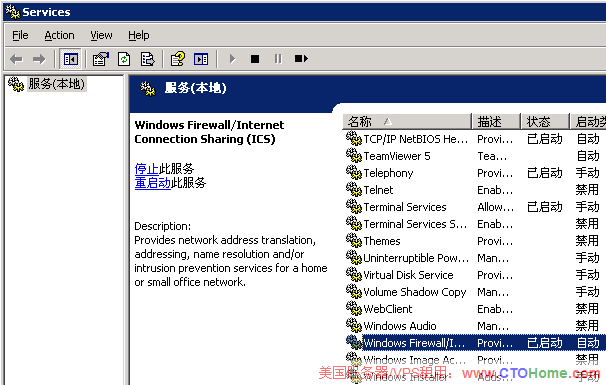Click the gear icon beside TCP/IP NetBIOS
The width and height of the screenshot is (606, 385).
point(354,138)
